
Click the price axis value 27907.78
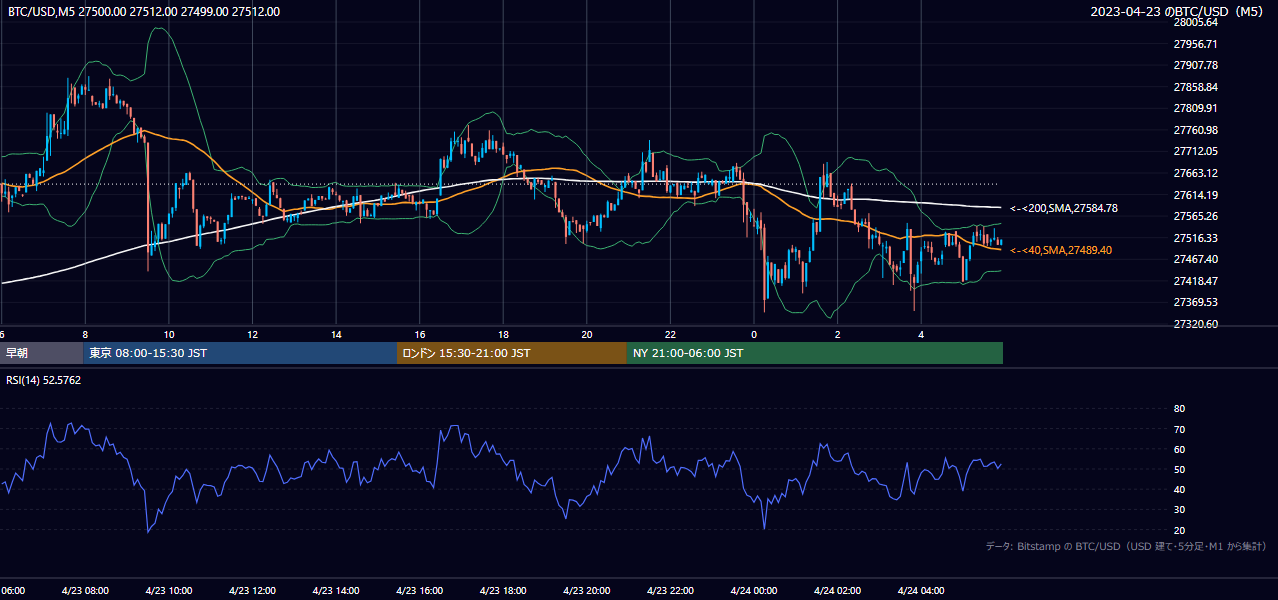pyautogui.click(x=1195, y=65)
